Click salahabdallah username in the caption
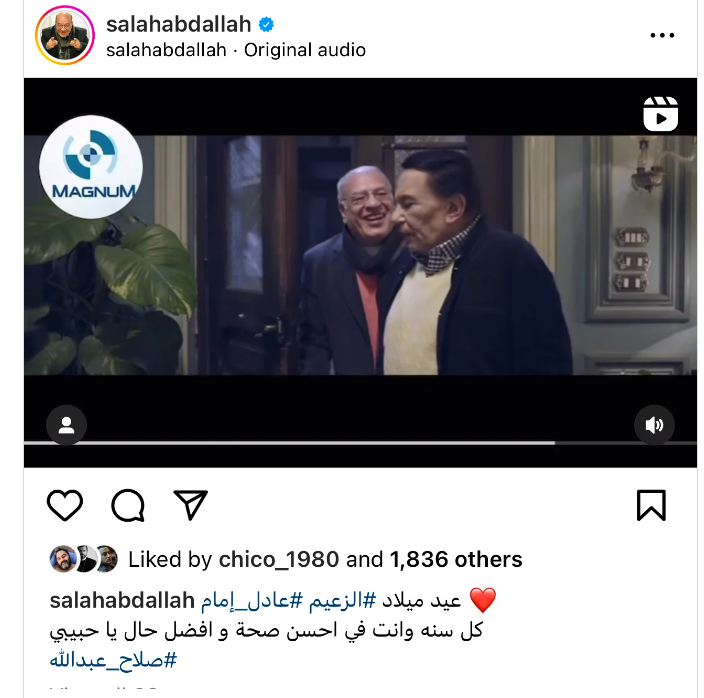704x698 pixels. pyautogui.click(x=122, y=601)
